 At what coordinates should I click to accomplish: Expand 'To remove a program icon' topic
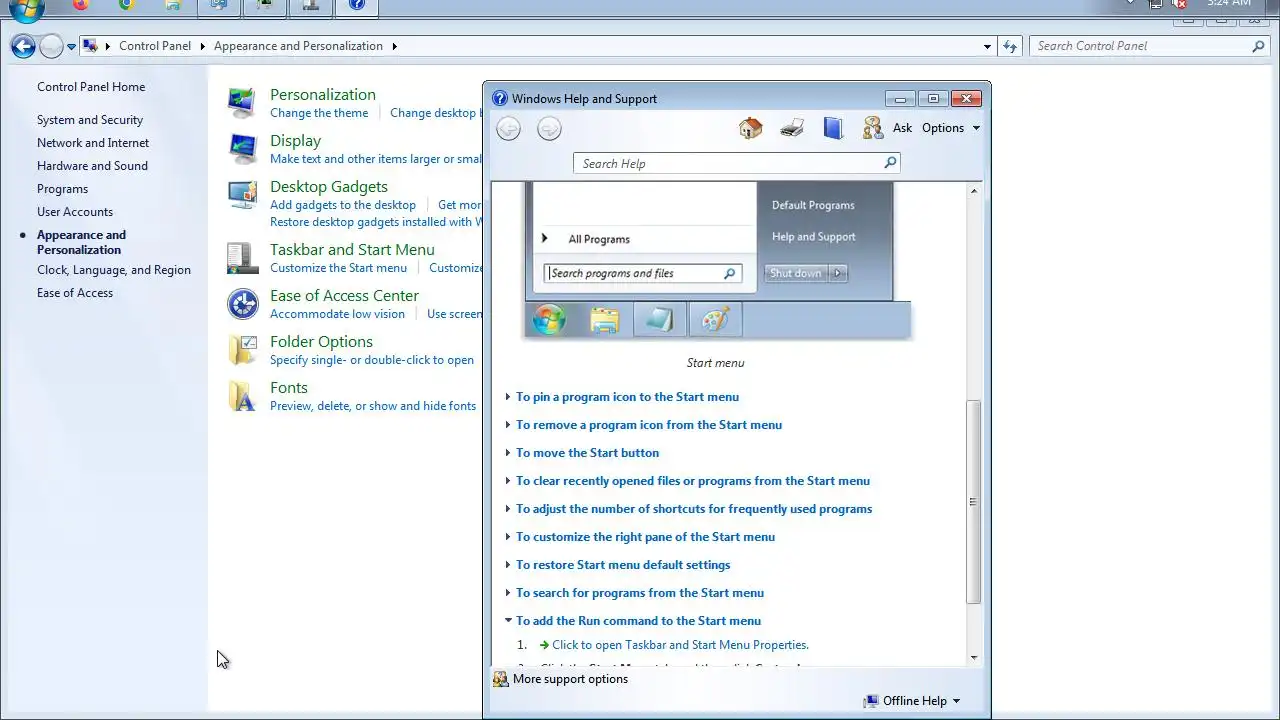tap(649, 425)
